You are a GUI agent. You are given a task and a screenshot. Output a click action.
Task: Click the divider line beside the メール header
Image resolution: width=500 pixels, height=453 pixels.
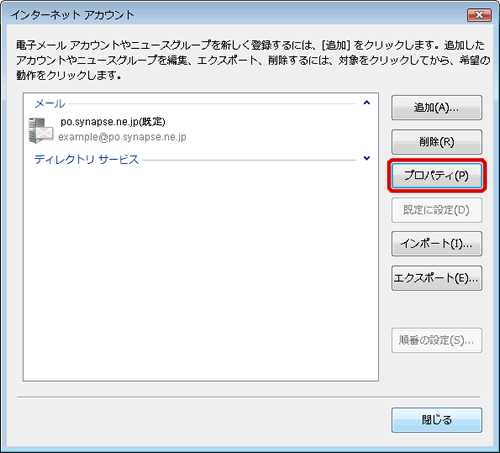click(213, 104)
